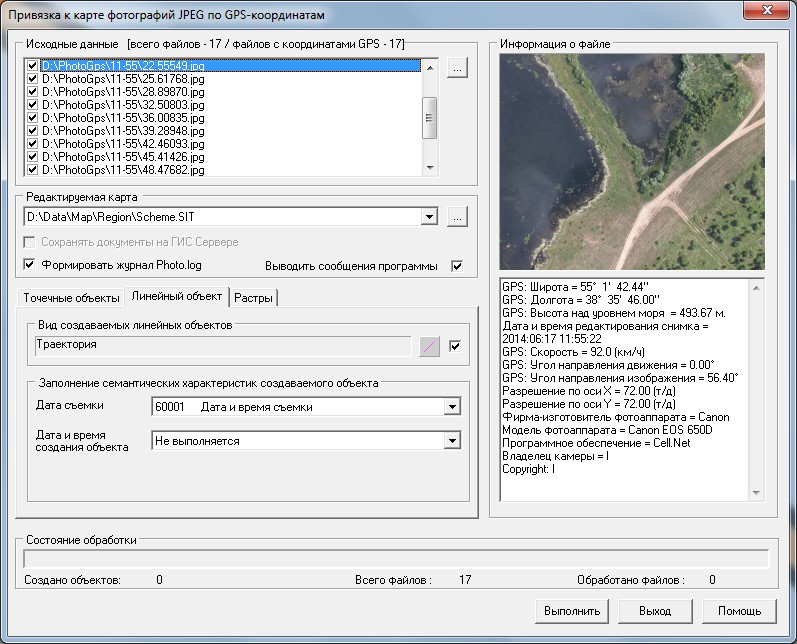
Task: Select file 11-55\36.00835.jpg in list
Action: click(123, 118)
